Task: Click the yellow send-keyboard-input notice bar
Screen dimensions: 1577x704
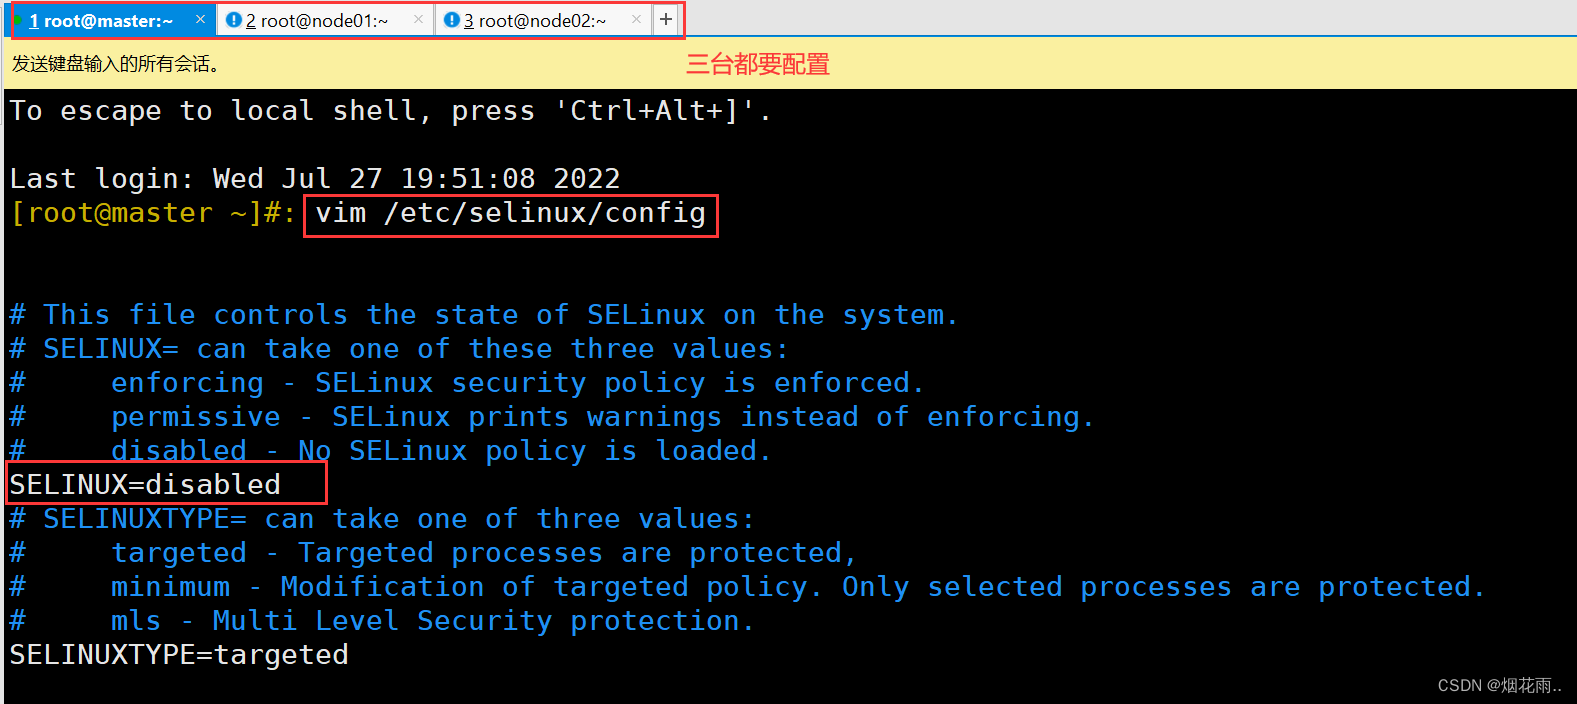Action: pos(790,64)
